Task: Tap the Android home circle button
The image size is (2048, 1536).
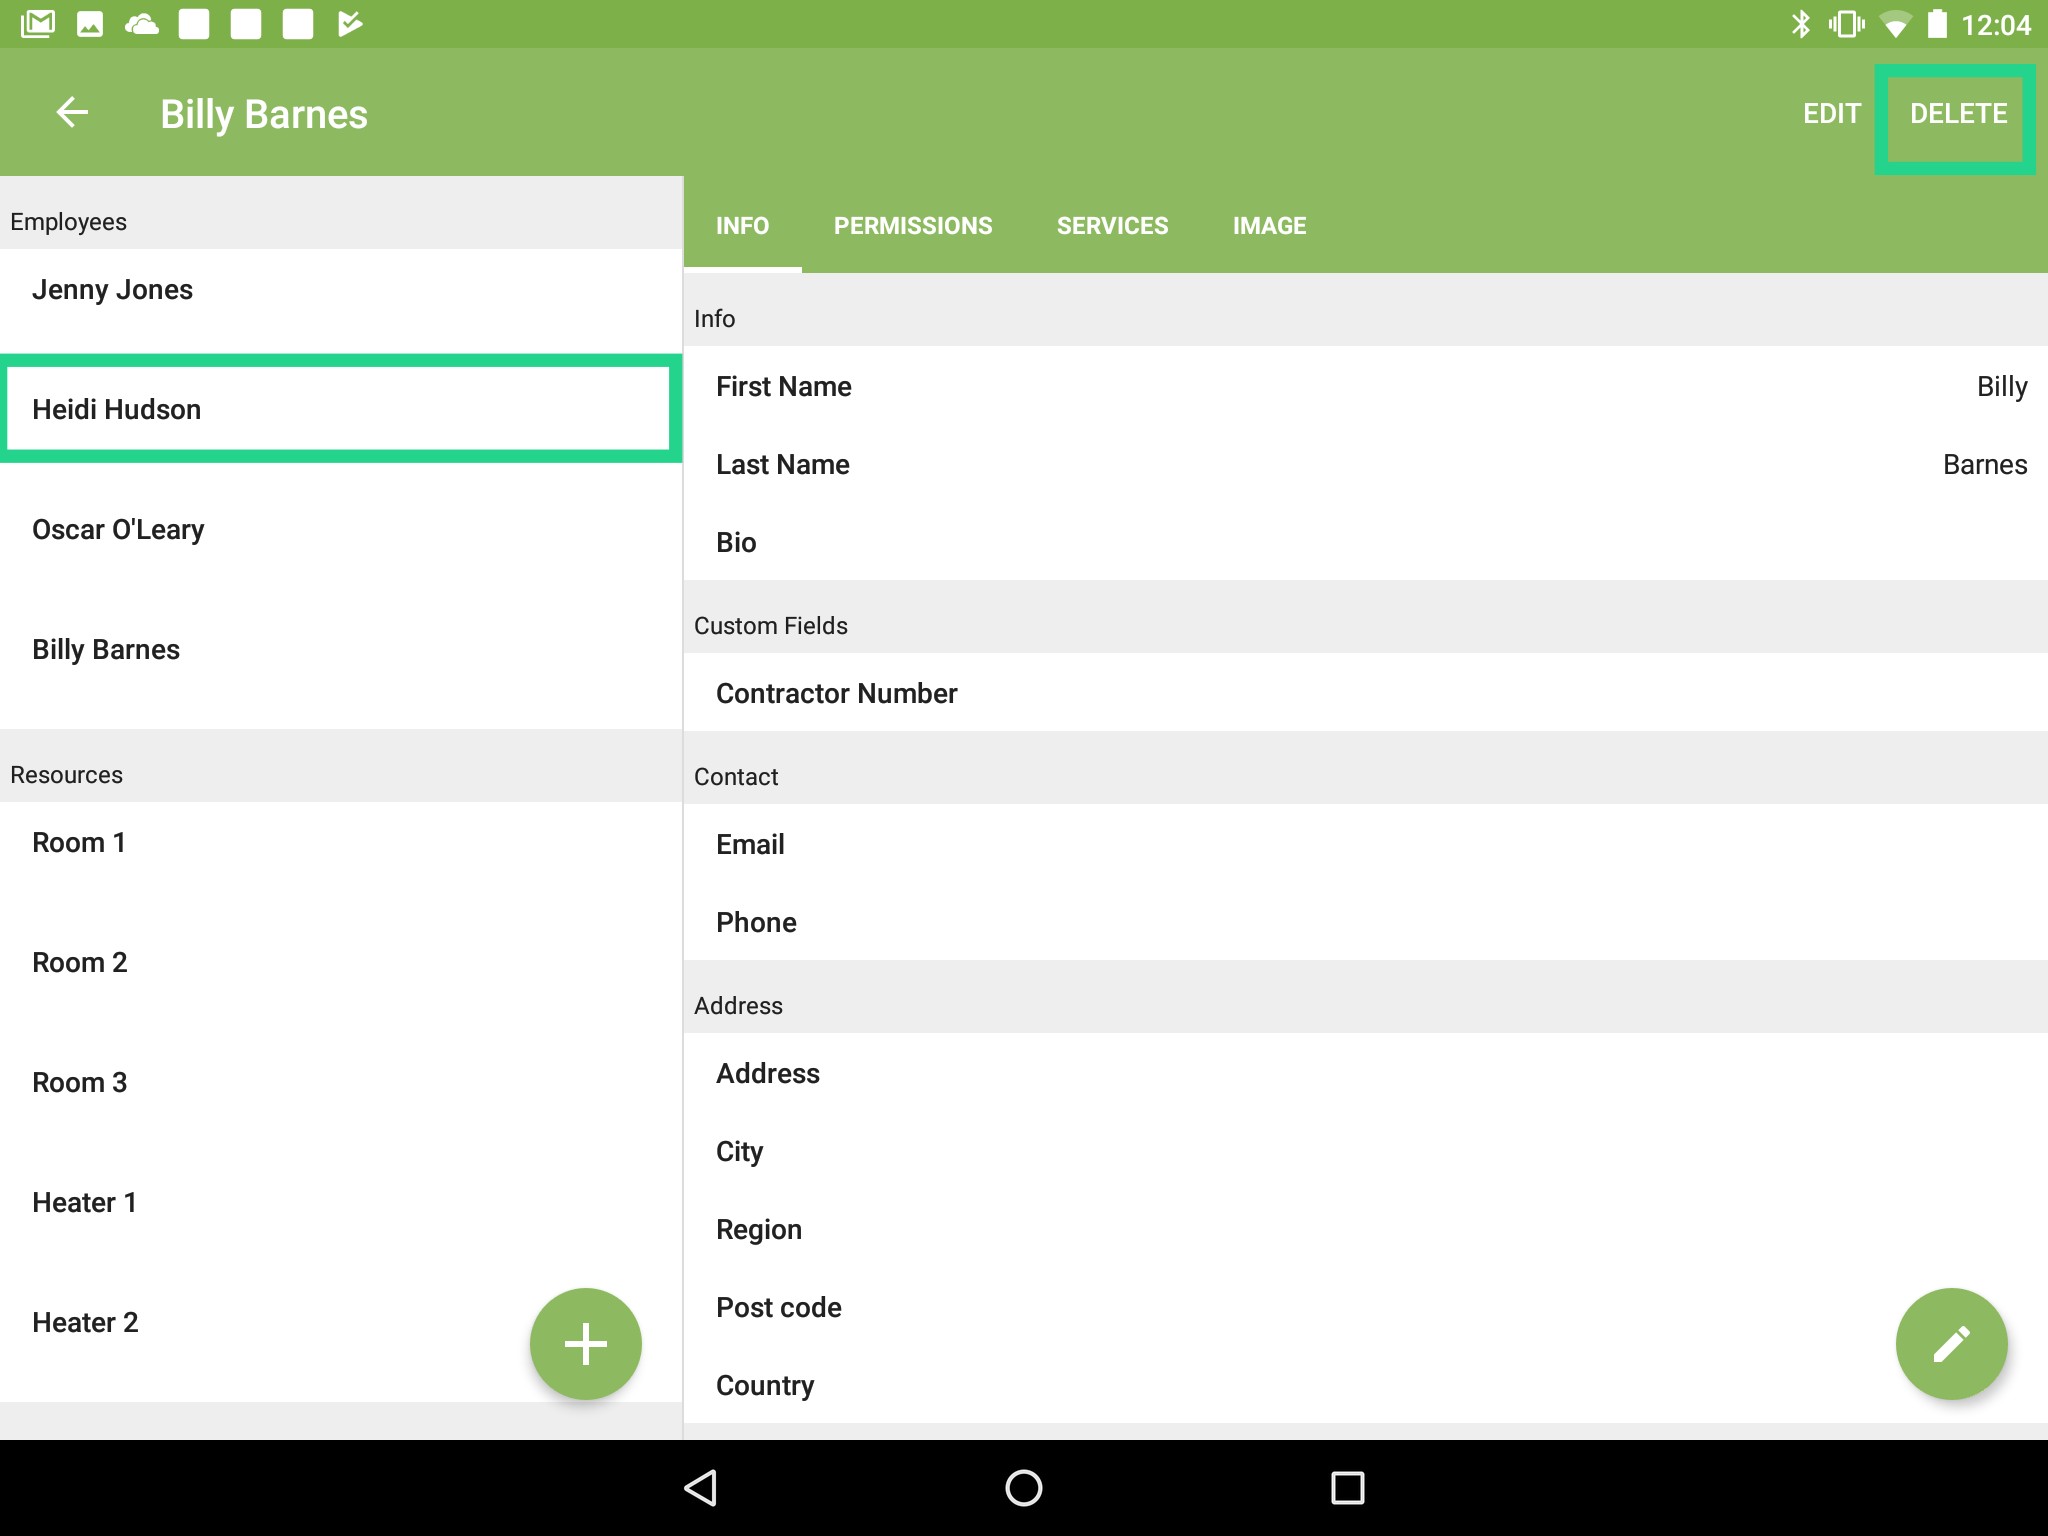Action: [1024, 1488]
